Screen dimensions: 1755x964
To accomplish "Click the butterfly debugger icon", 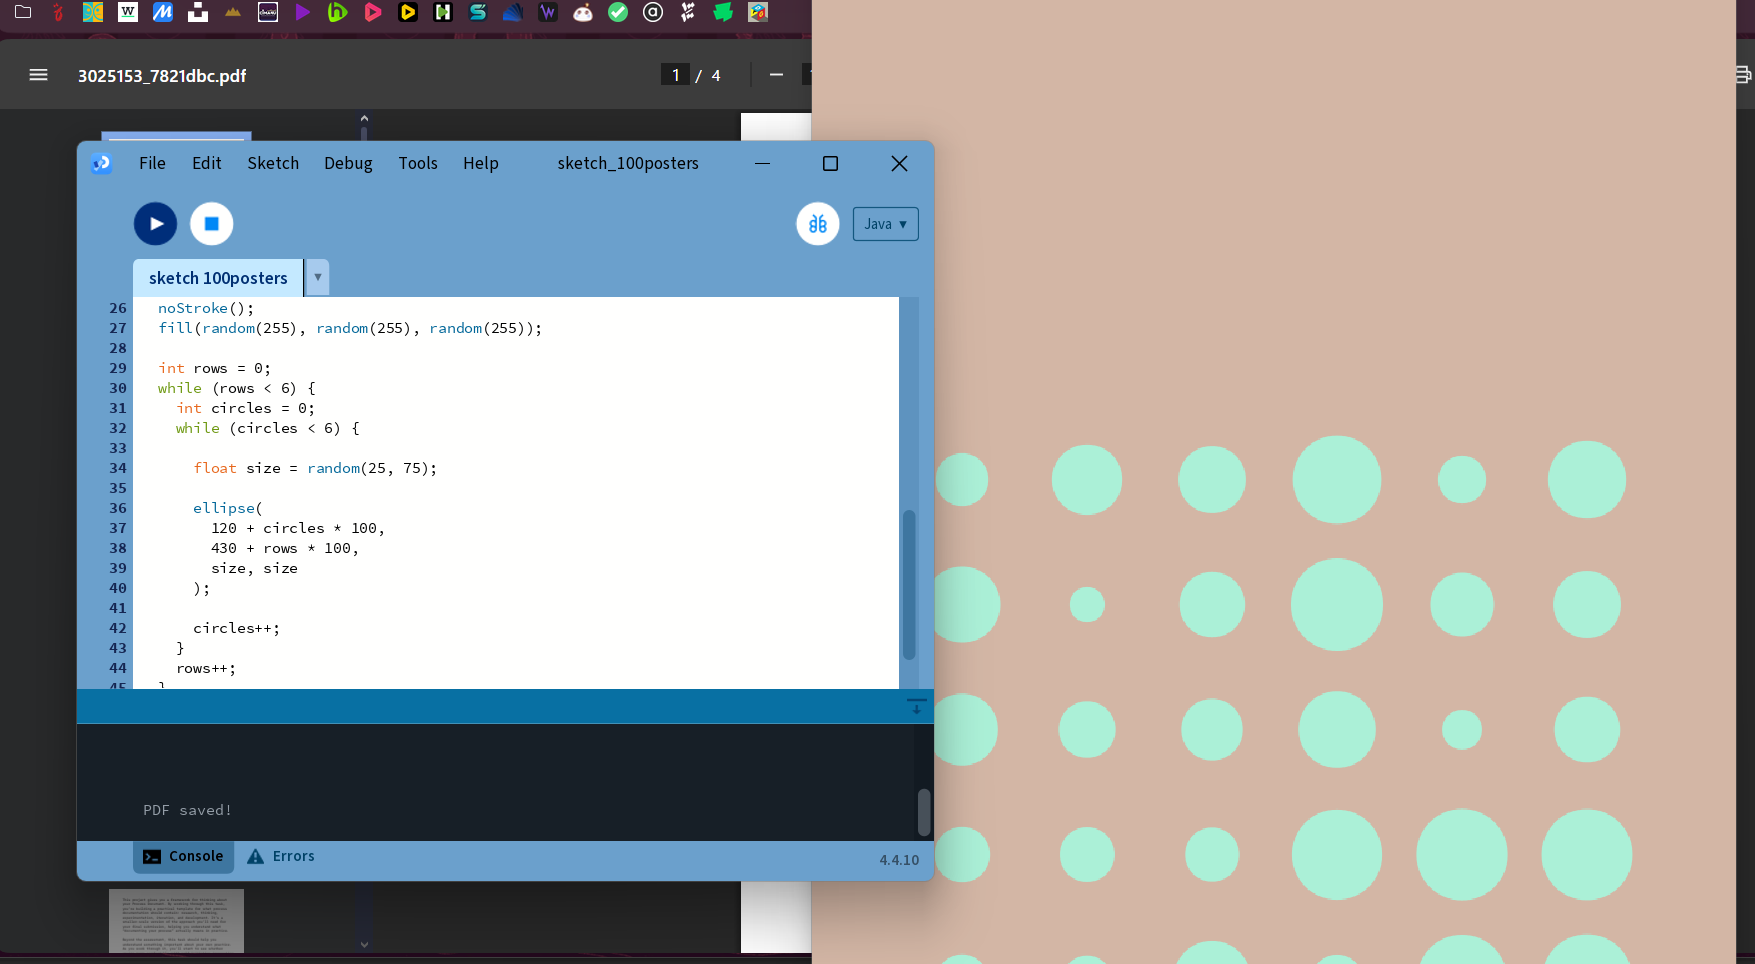I will click(817, 224).
